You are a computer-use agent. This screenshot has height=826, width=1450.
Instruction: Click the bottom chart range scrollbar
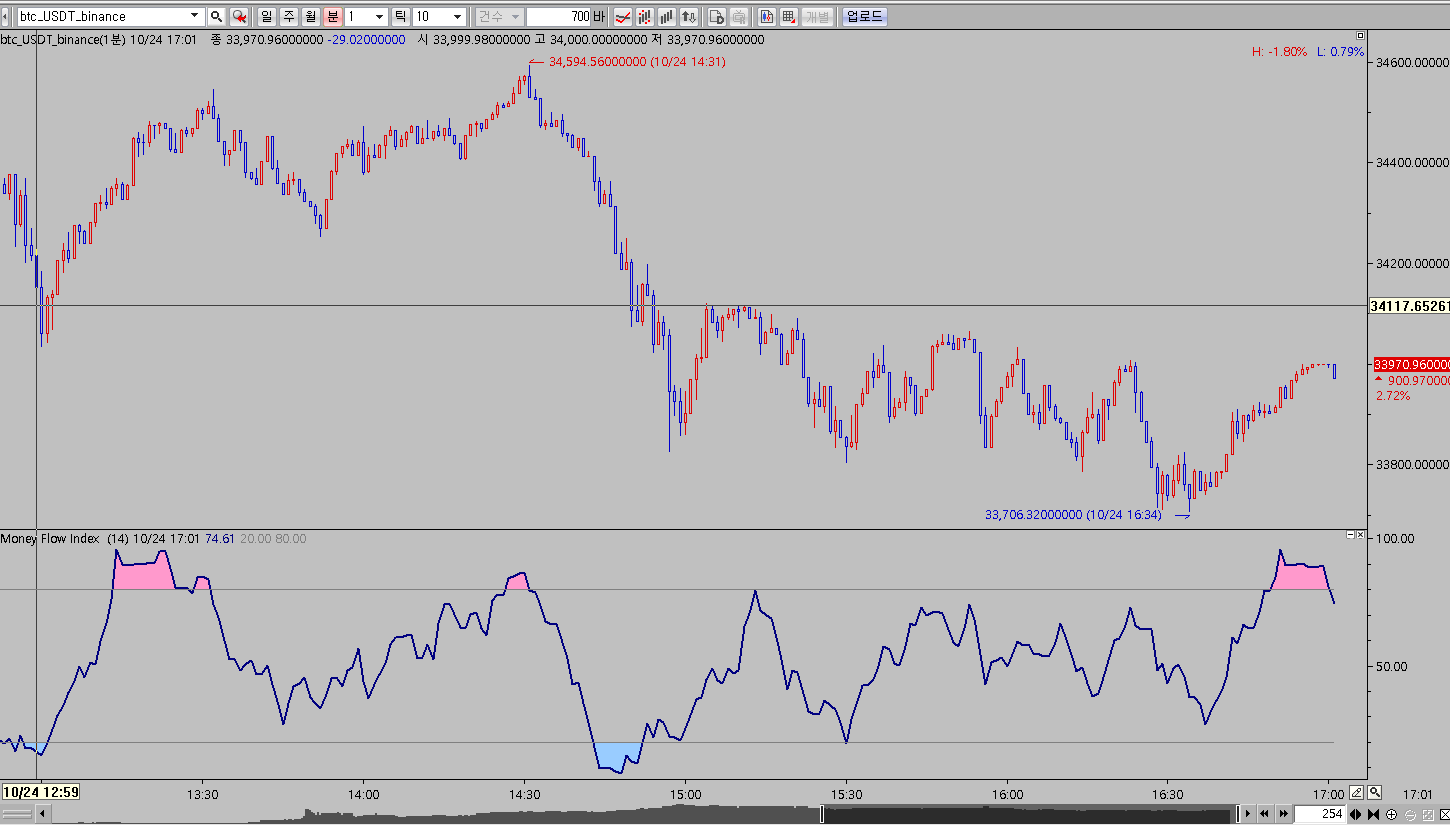coord(640,814)
